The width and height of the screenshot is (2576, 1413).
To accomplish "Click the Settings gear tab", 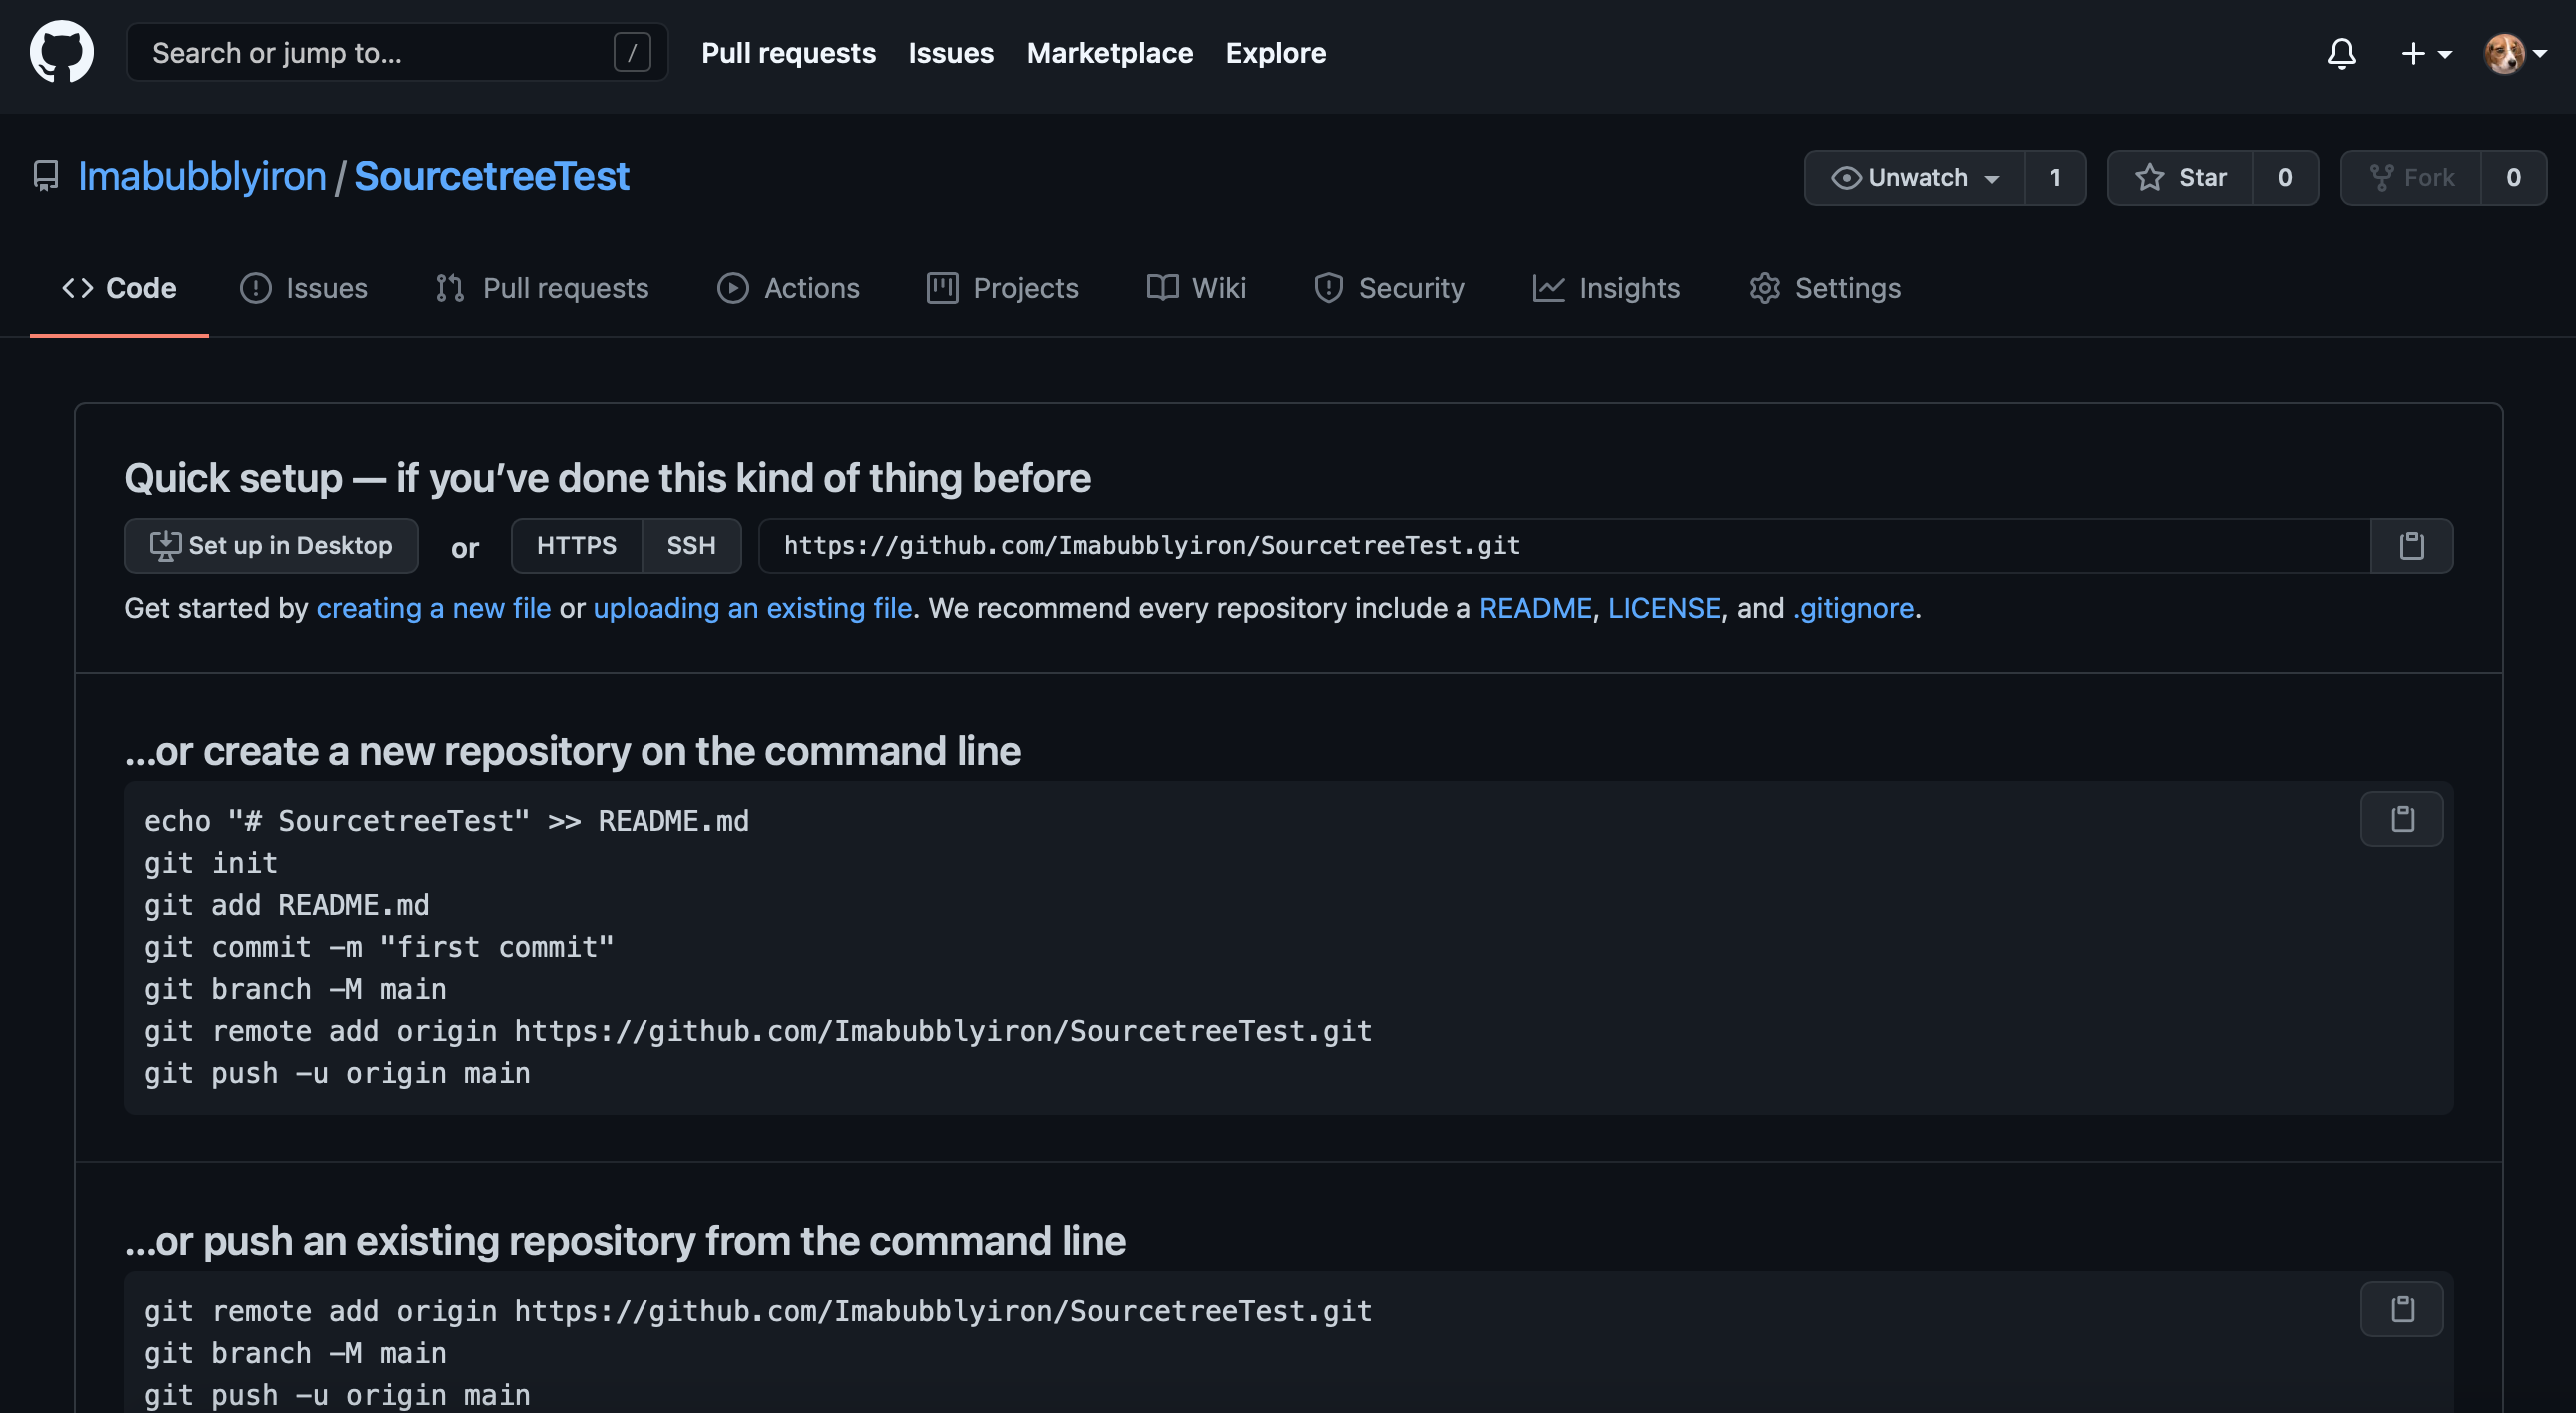I will [1824, 288].
